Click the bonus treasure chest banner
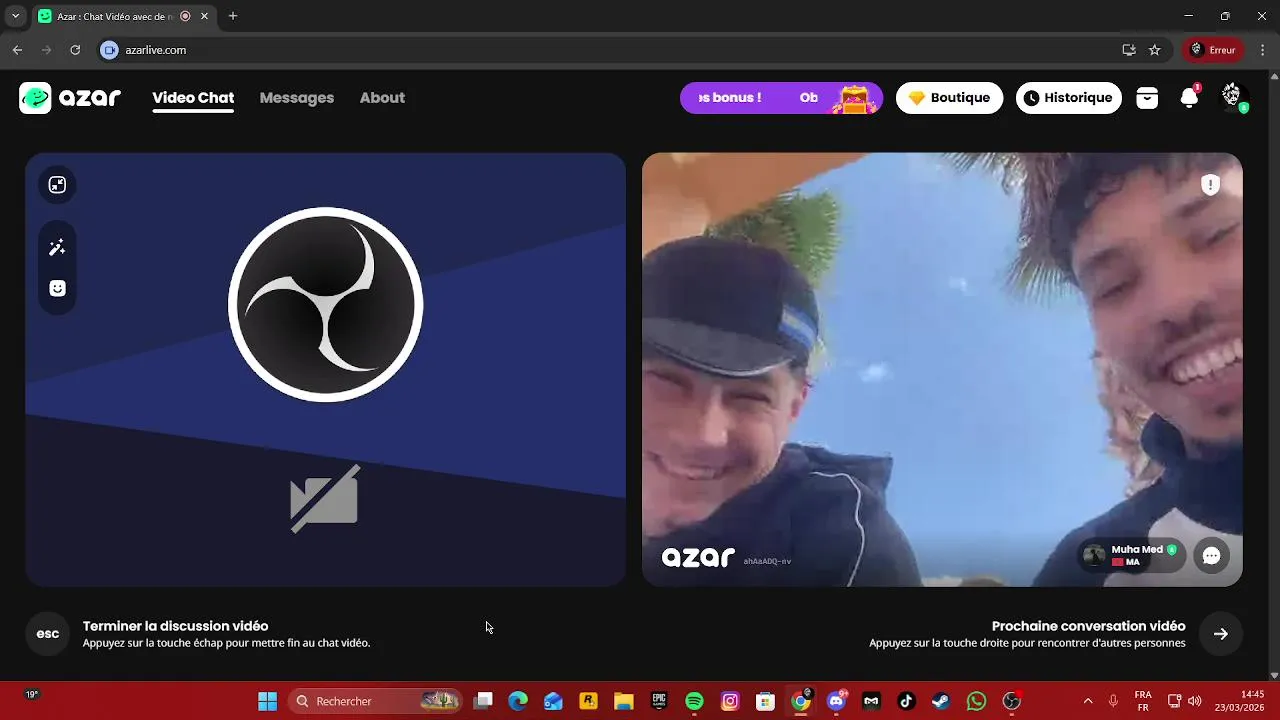This screenshot has width=1280, height=720. pos(781,98)
